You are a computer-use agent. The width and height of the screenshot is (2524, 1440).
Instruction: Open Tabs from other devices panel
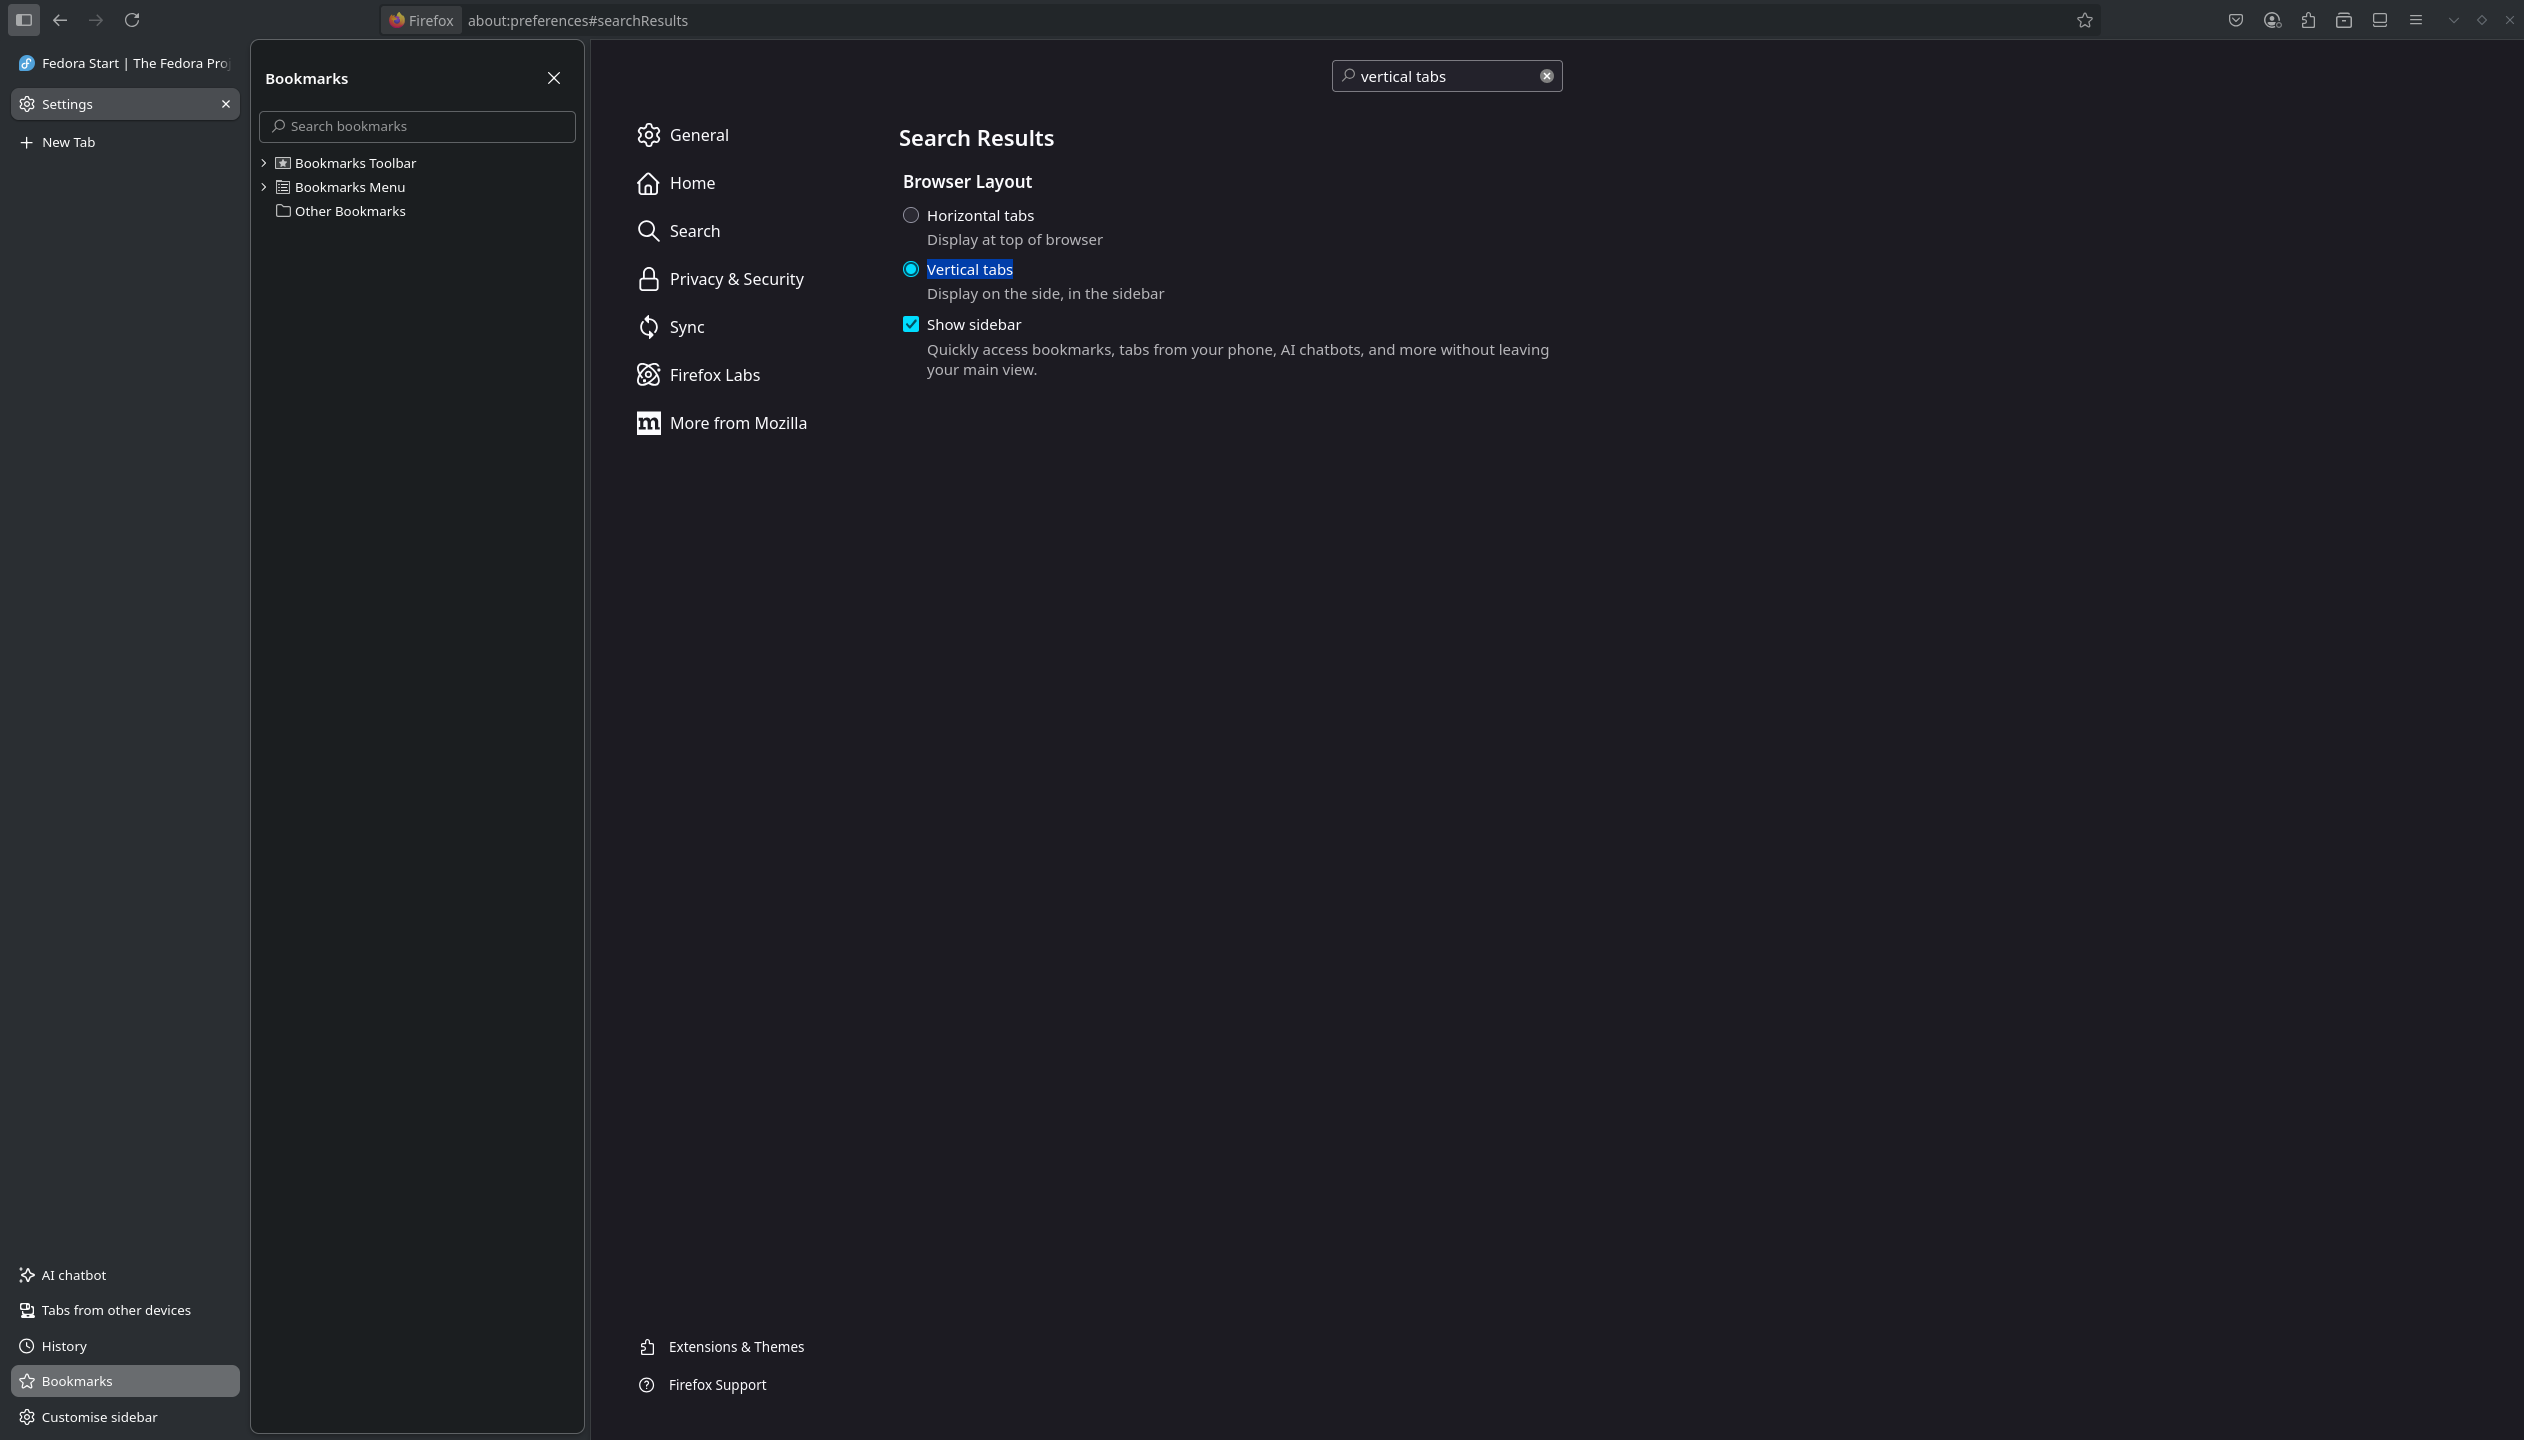click(x=115, y=1310)
